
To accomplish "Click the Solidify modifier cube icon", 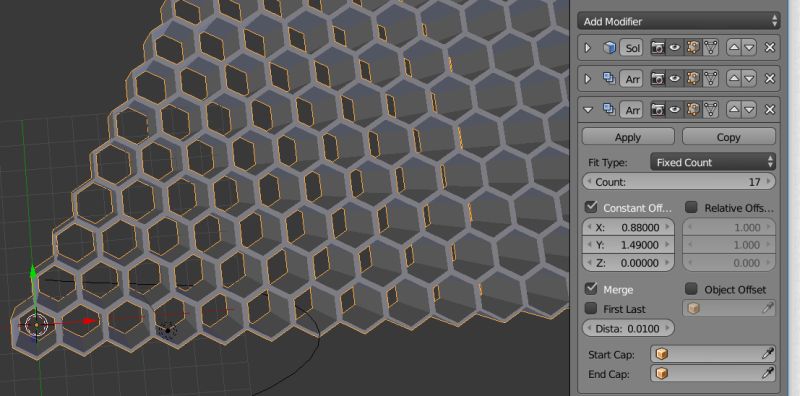I will (x=609, y=48).
